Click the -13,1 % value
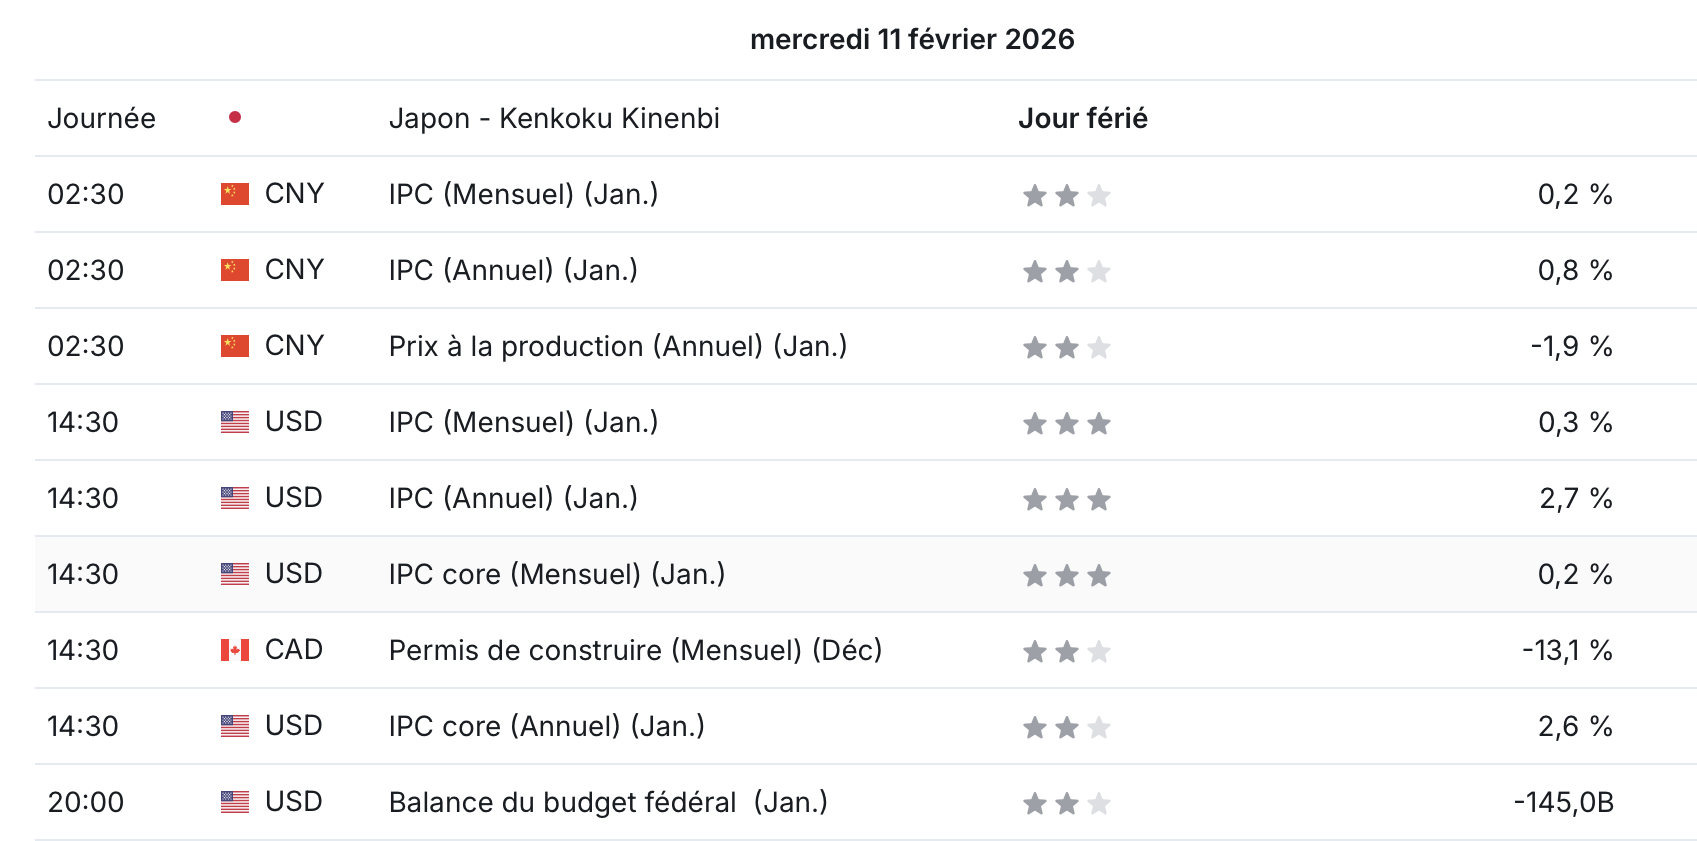 (x=1568, y=650)
